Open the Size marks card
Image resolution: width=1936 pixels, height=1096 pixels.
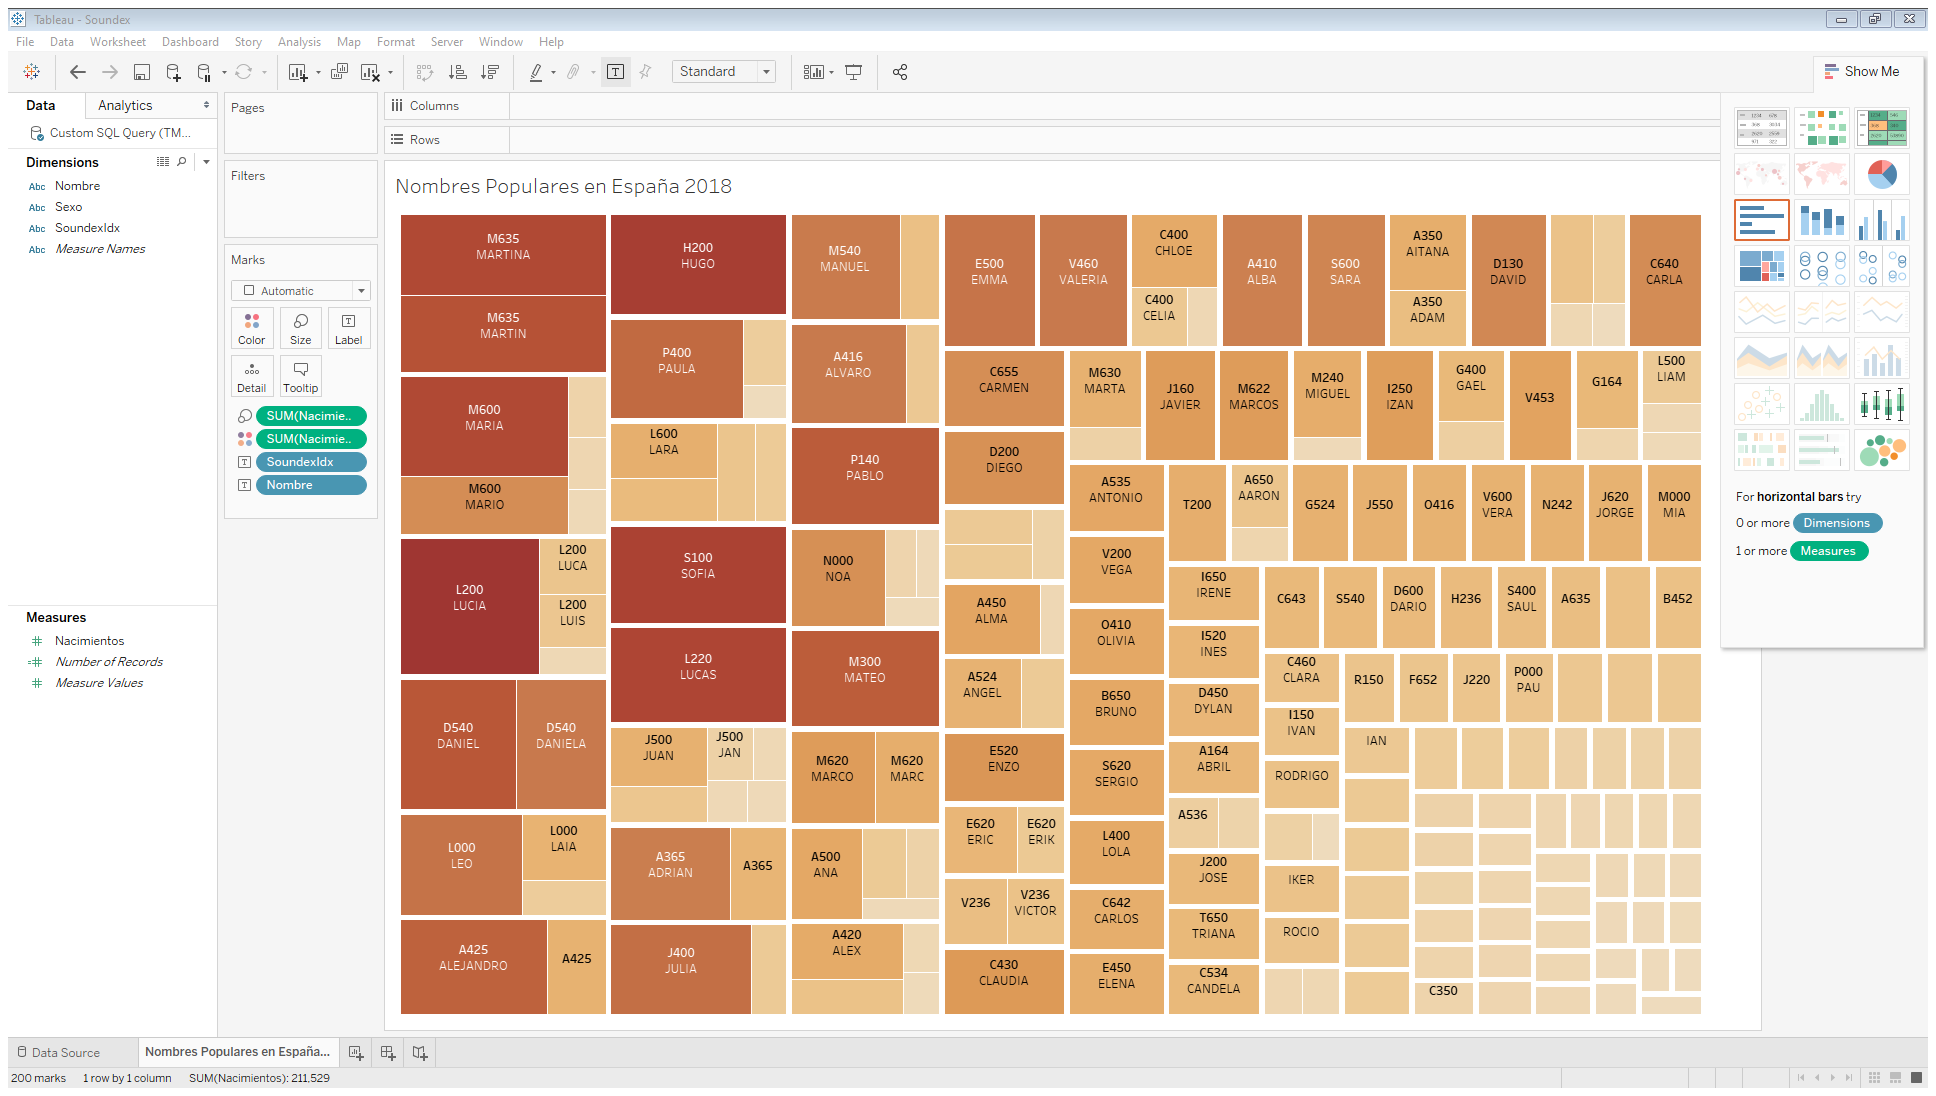(x=300, y=327)
